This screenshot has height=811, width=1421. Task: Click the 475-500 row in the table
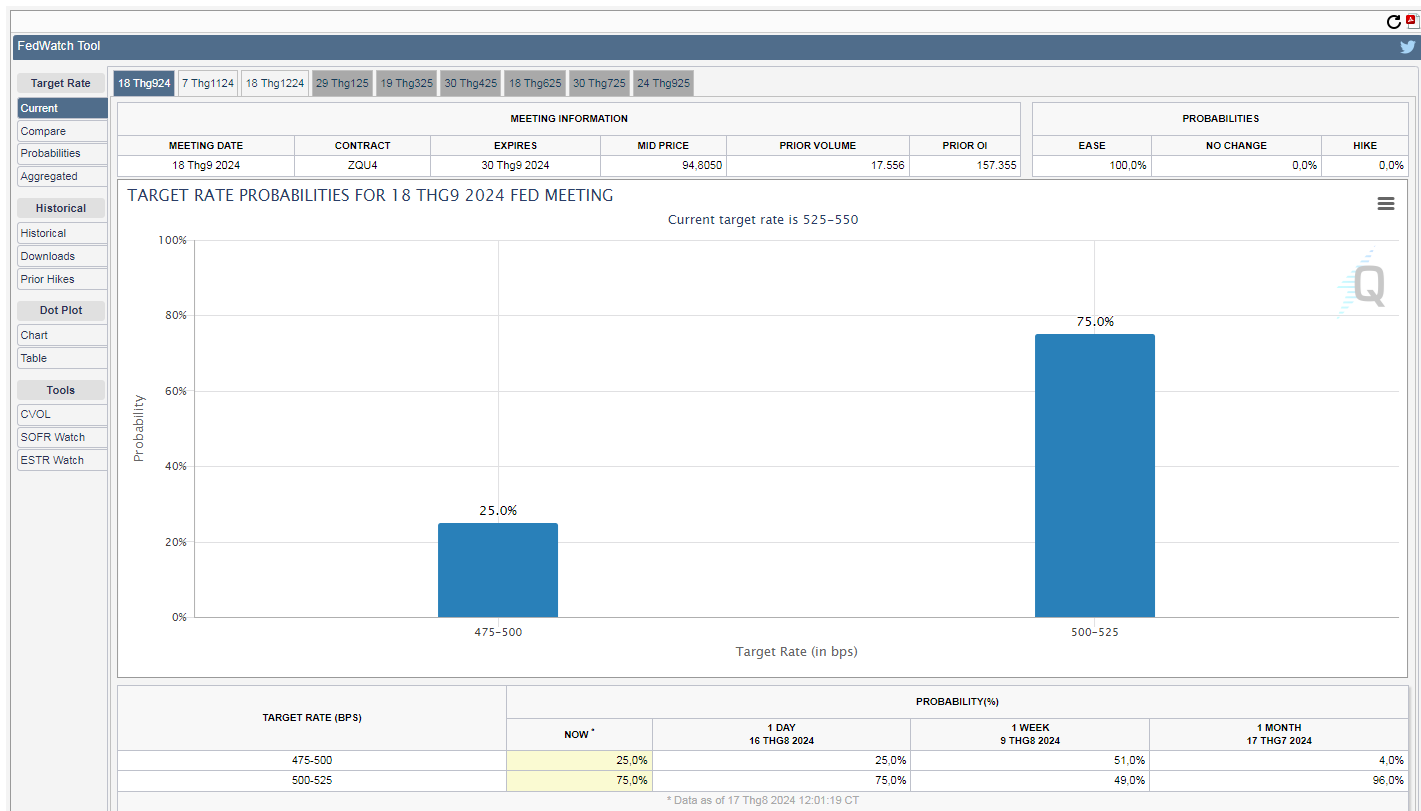(762, 760)
